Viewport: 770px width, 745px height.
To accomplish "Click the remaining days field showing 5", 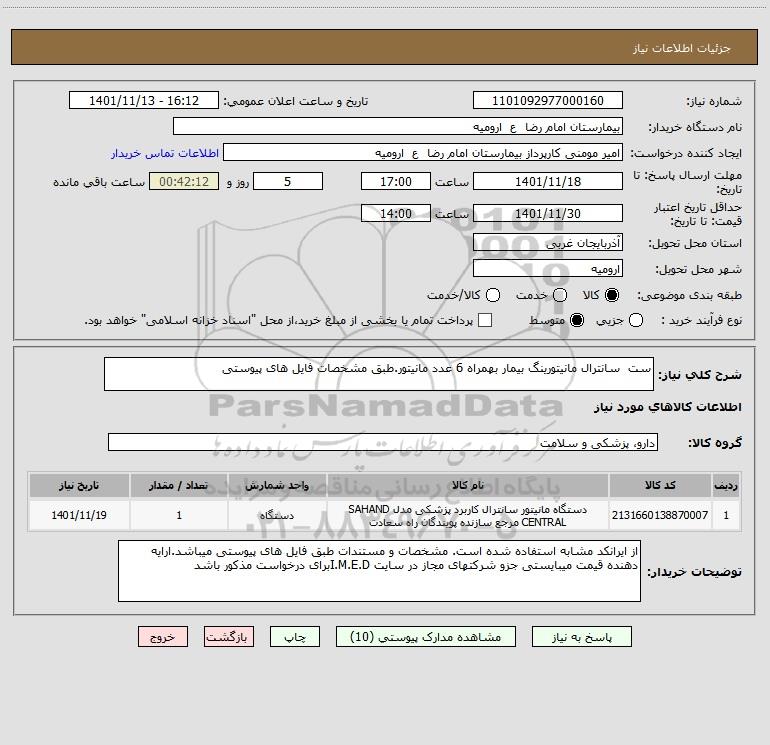I will point(288,182).
